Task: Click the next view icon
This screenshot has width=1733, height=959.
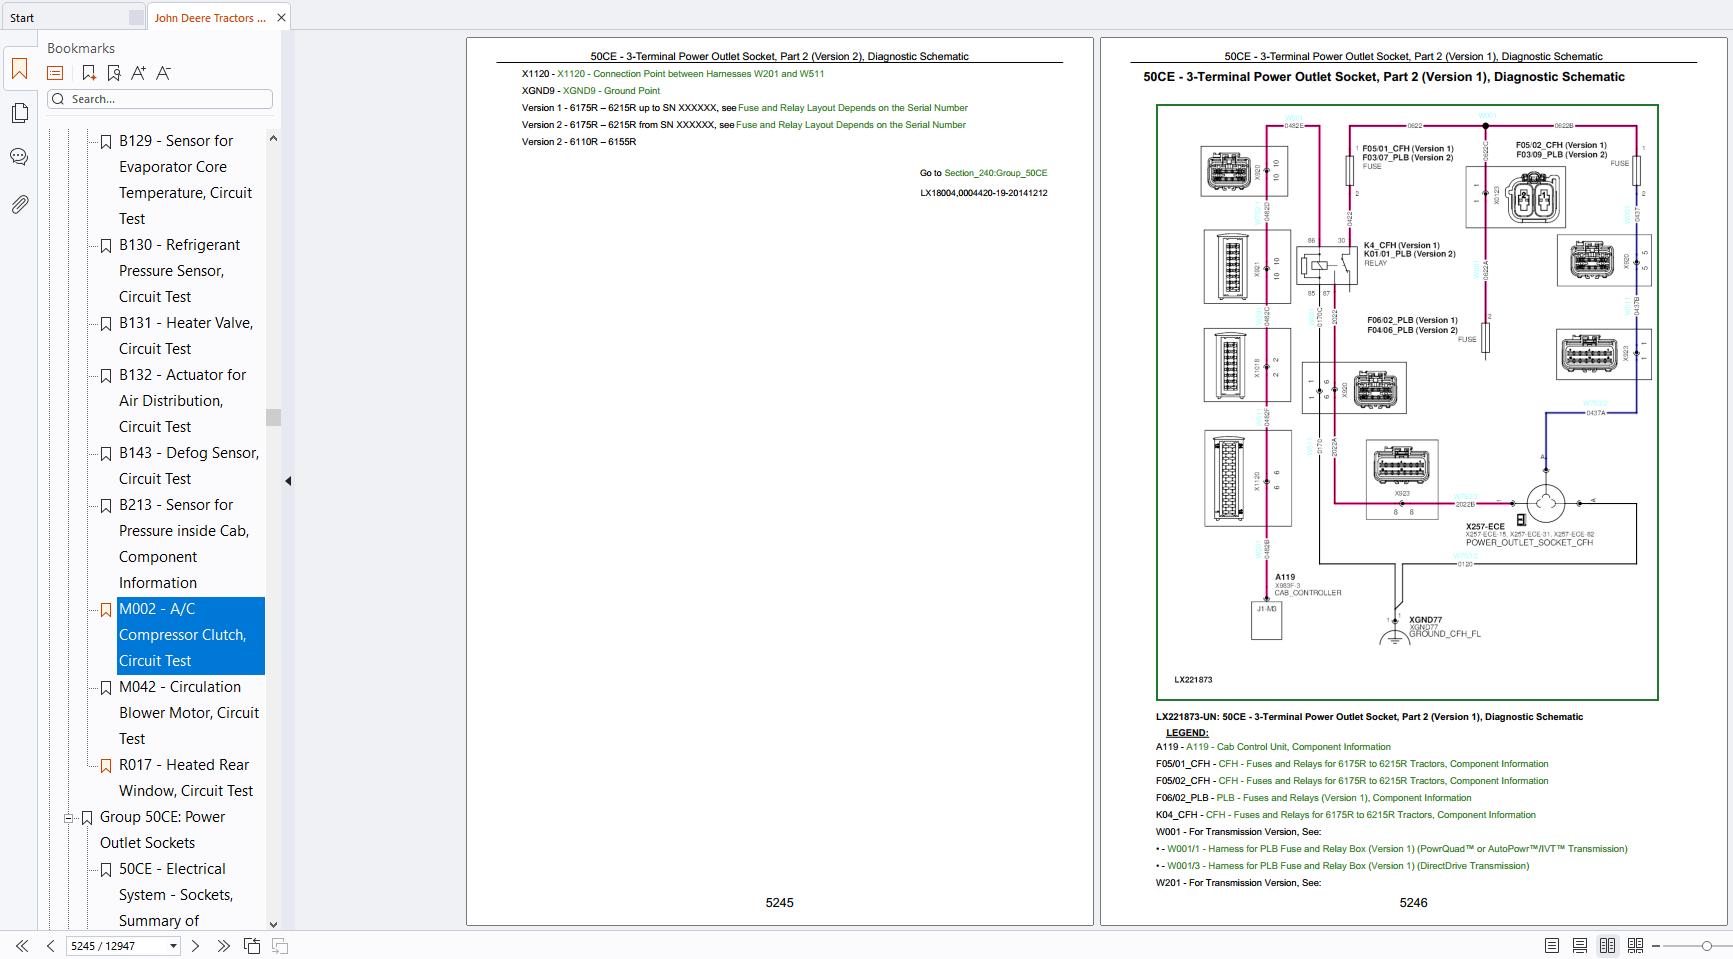Action: pyautogui.click(x=280, y=946)
